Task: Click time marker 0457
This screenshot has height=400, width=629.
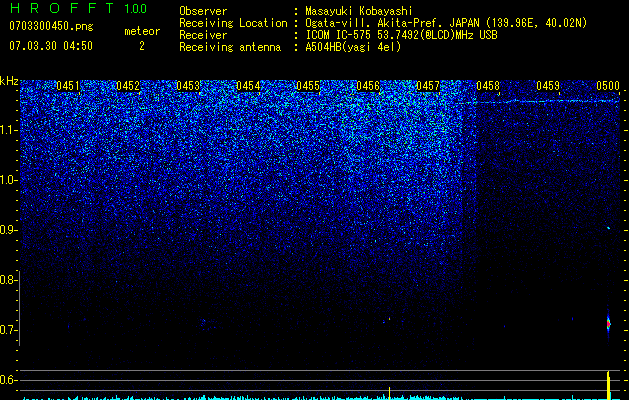Action: point(428,86)
